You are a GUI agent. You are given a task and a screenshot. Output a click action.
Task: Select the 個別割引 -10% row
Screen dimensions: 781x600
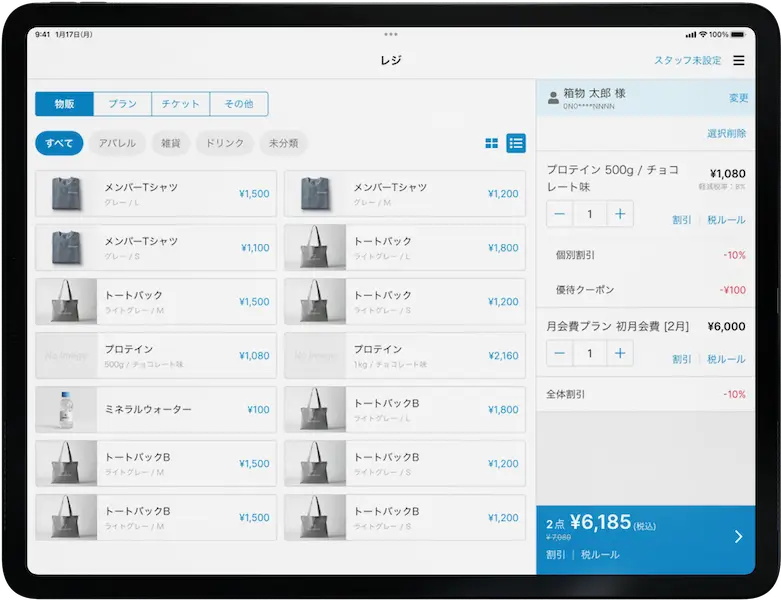646,255
